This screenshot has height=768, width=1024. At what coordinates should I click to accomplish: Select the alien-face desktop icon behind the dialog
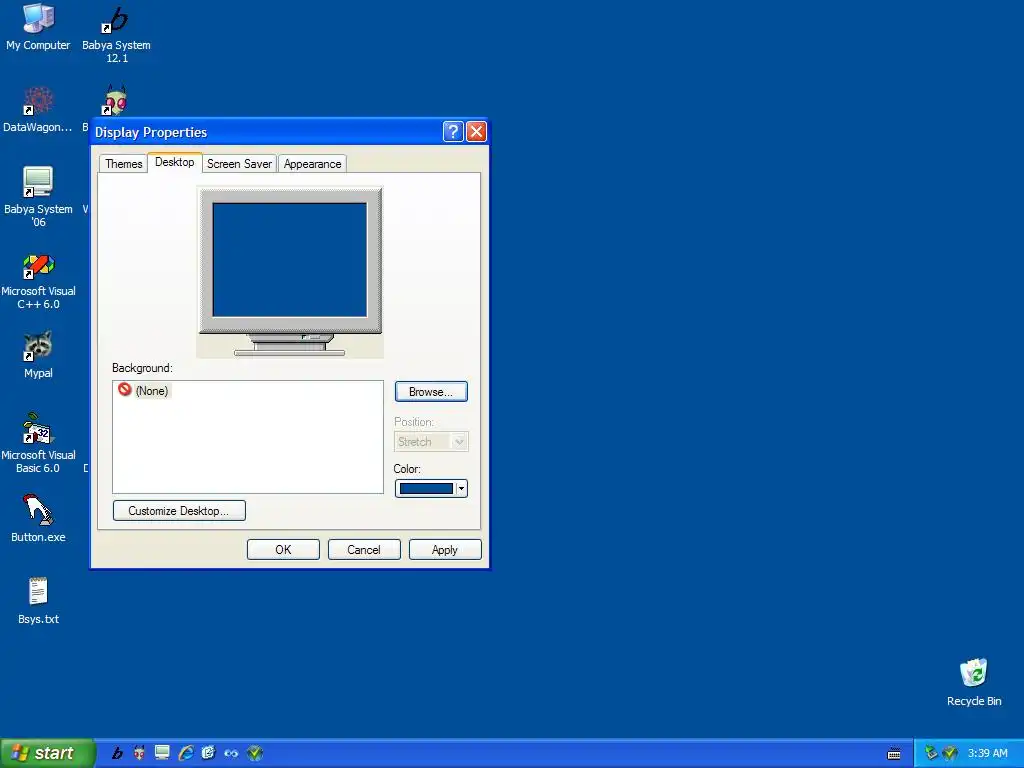(x=116, y=100)
